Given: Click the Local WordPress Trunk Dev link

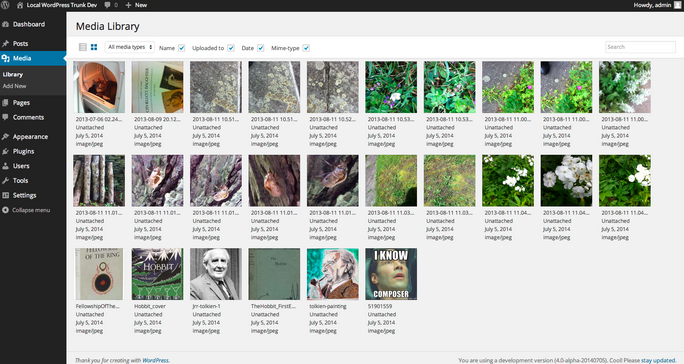Looking at the screenshot, I should tap(62, 5).
